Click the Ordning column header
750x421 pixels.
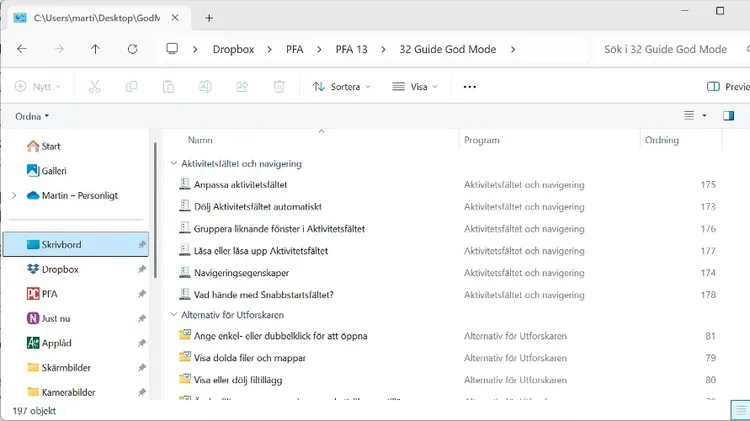pos(662,140)
